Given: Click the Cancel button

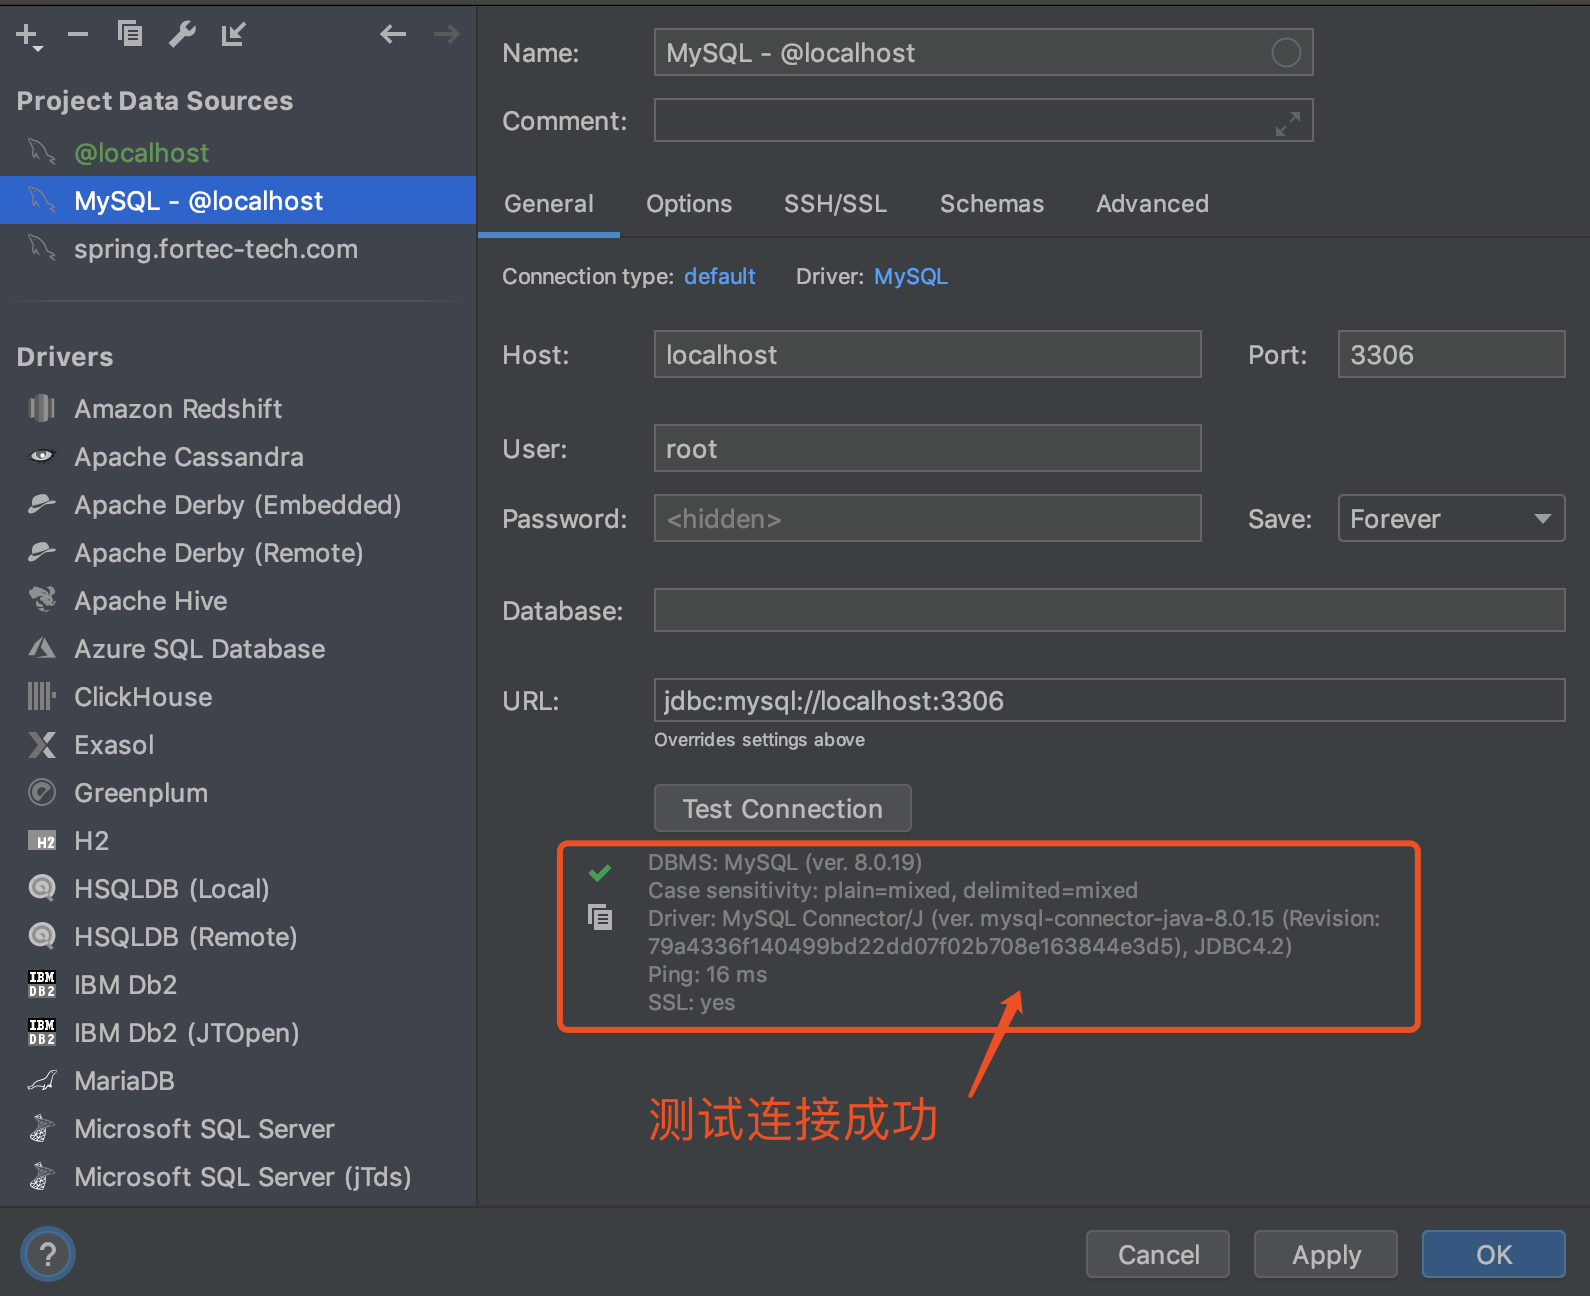Looking at the screenshot, I should coord(1158,1254).
